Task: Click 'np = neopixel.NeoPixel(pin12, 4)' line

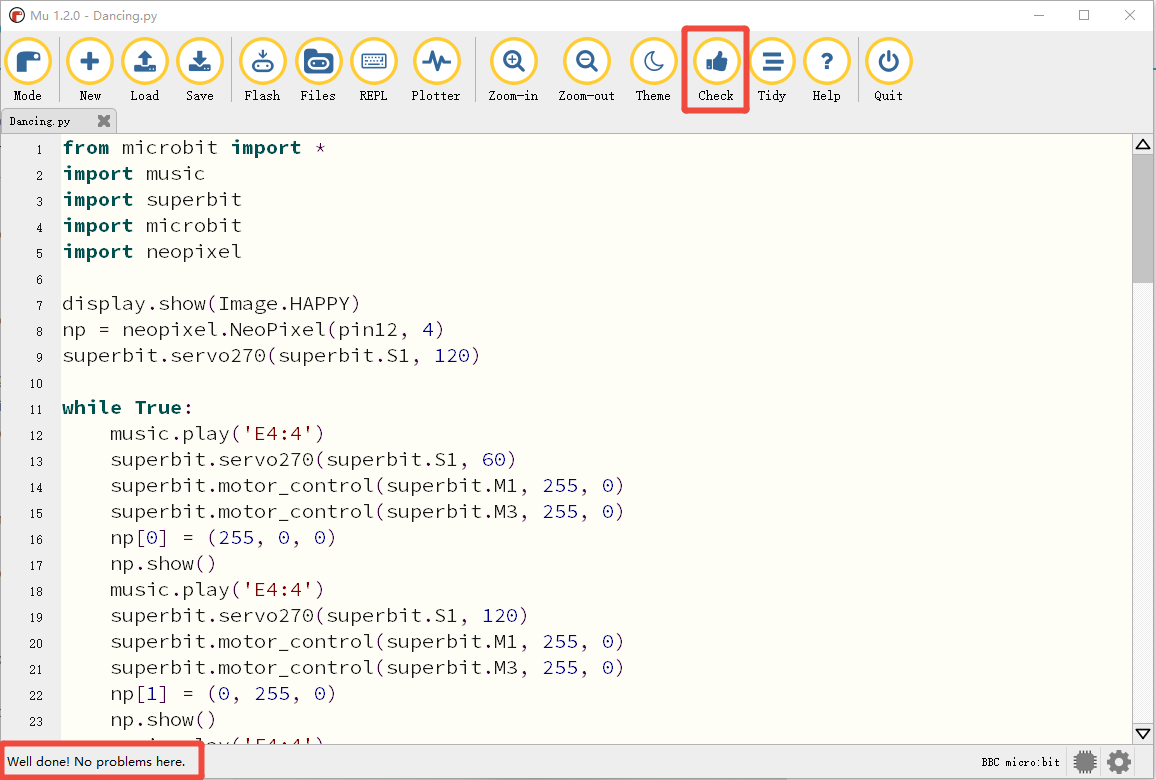Action: [x=253, y=330]
